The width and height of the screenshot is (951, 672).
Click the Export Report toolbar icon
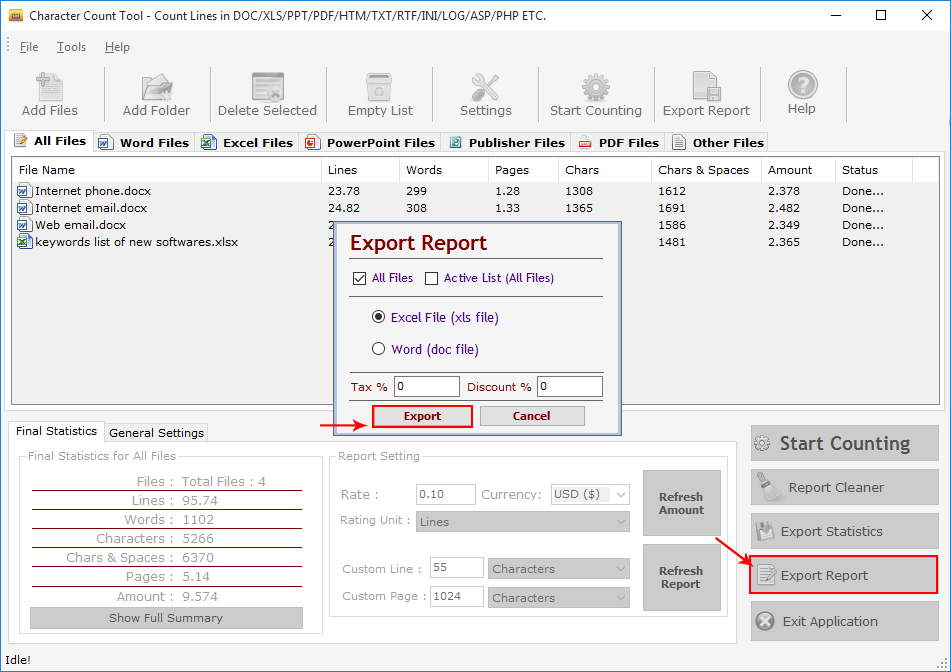706,86
